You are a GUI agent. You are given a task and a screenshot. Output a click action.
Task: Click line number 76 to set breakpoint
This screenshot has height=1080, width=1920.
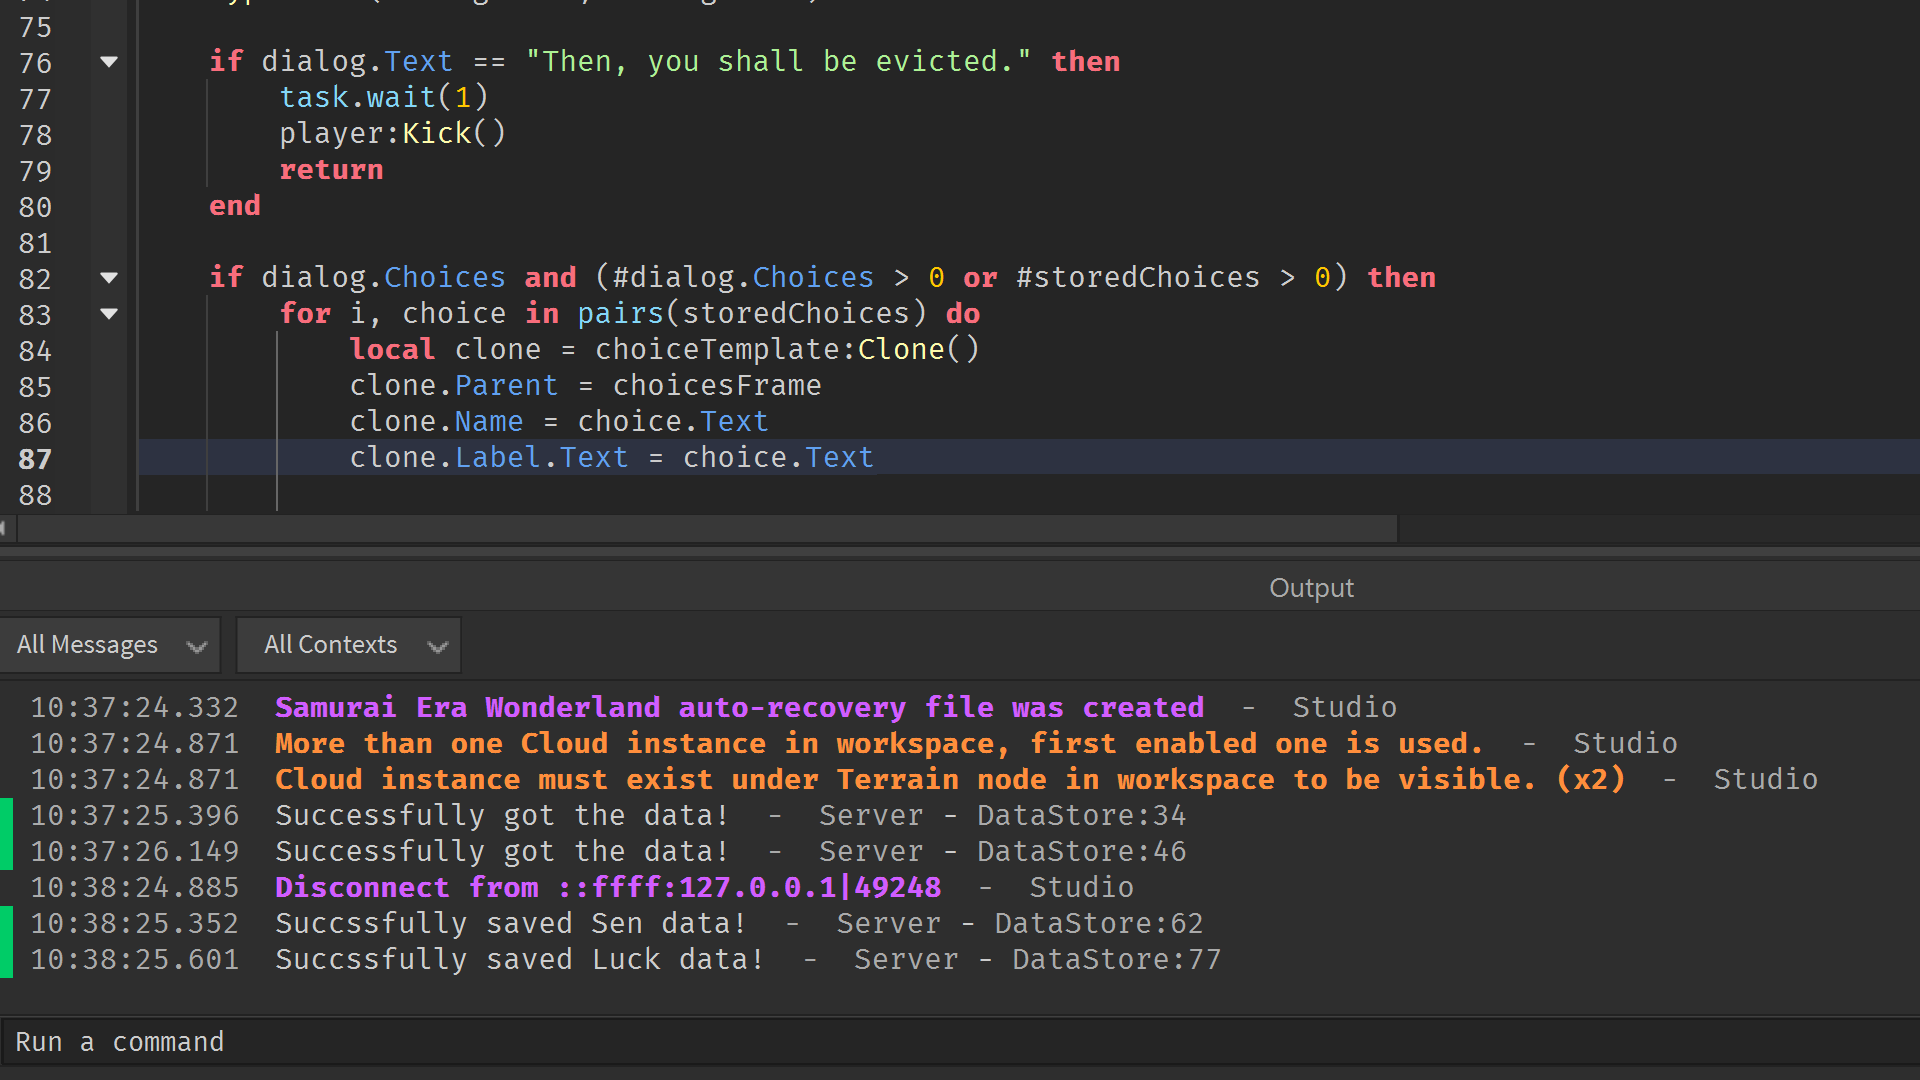35,62
